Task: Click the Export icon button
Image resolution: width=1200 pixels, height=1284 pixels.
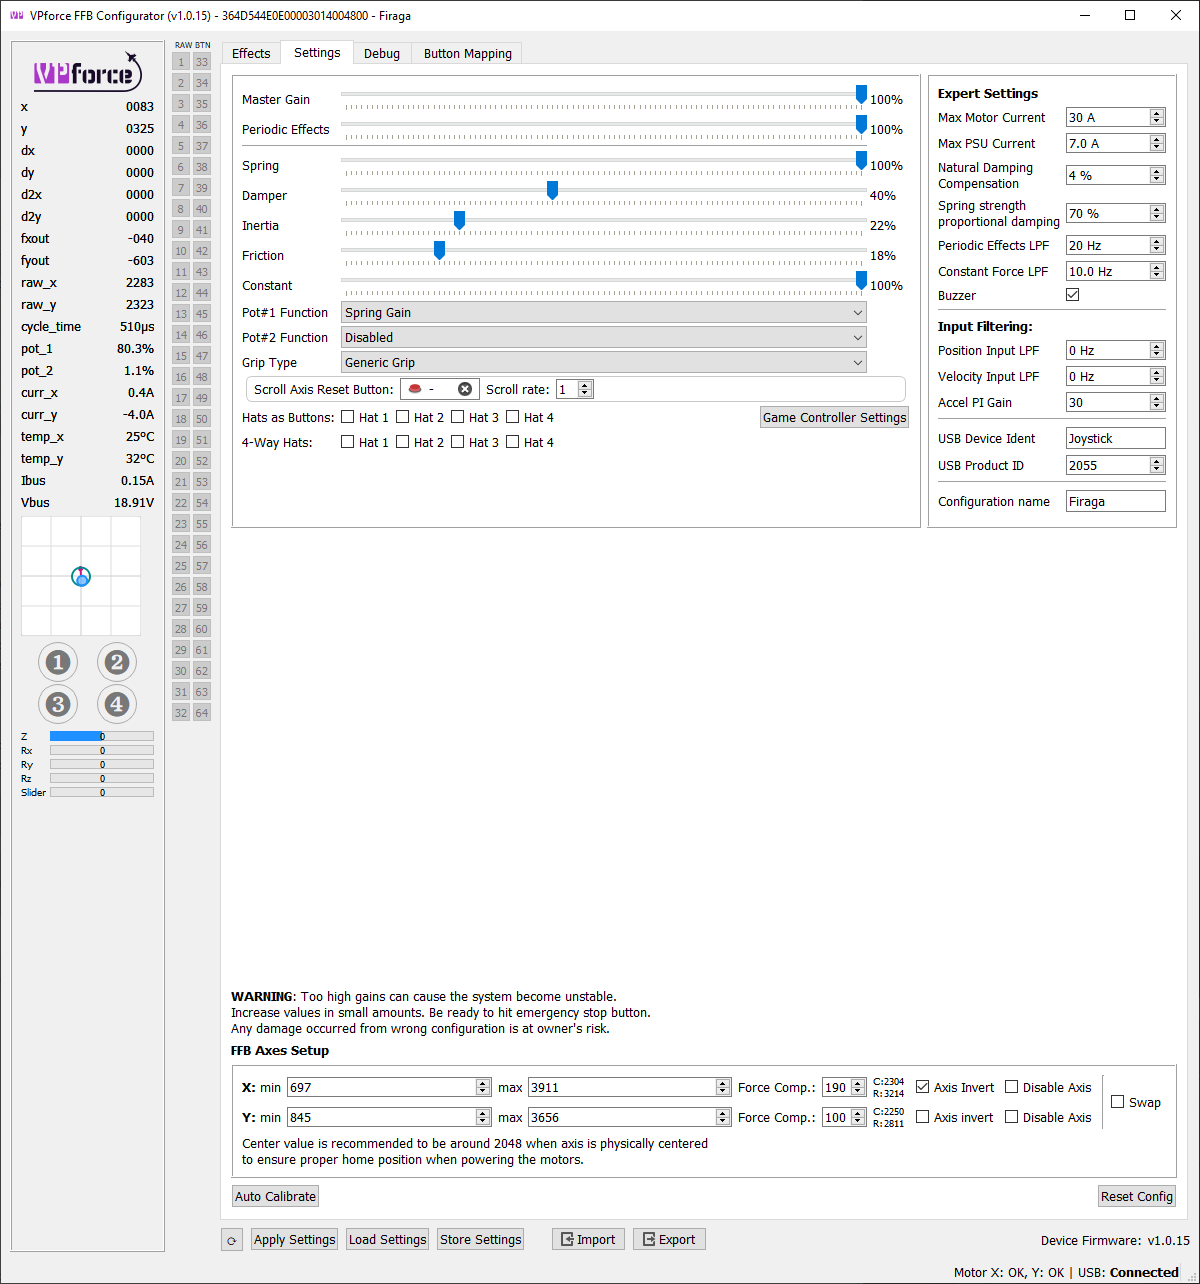Action: coord(669,1239)
